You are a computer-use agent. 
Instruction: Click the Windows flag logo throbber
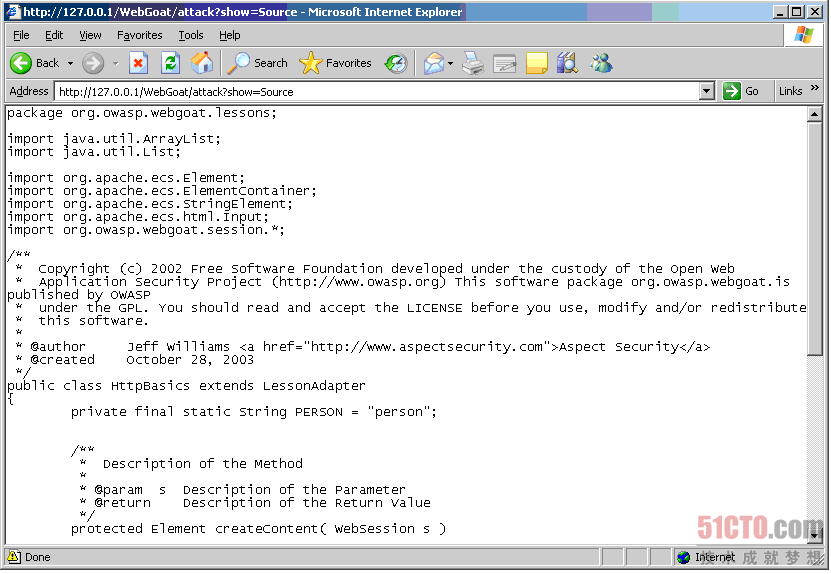[803, 36]
